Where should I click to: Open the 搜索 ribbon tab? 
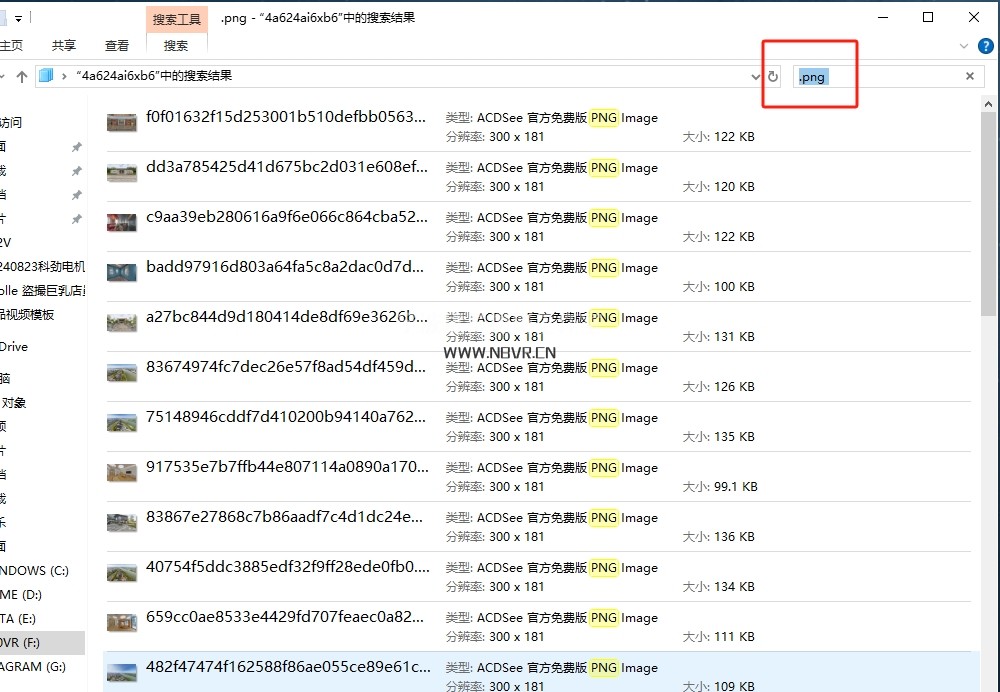(x=176, y=45)
